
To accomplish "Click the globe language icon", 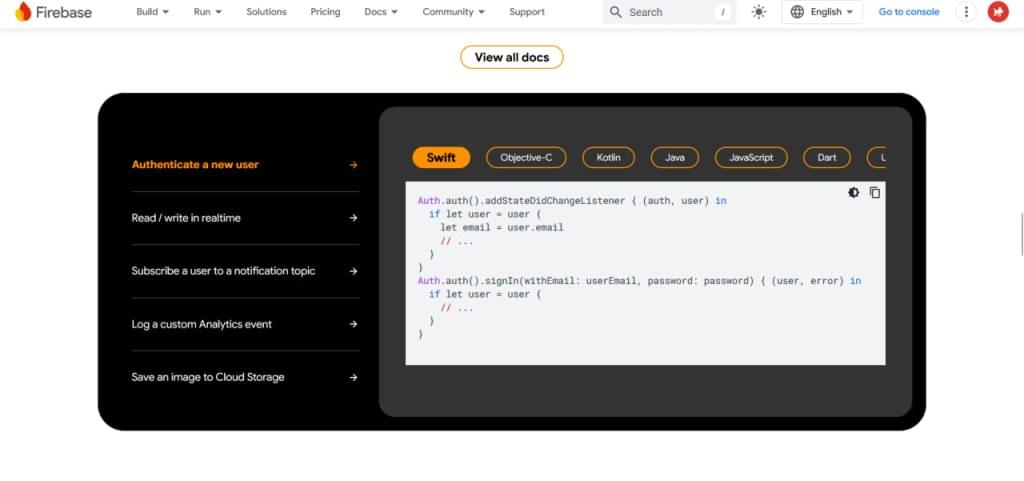I will click(797, 12).
